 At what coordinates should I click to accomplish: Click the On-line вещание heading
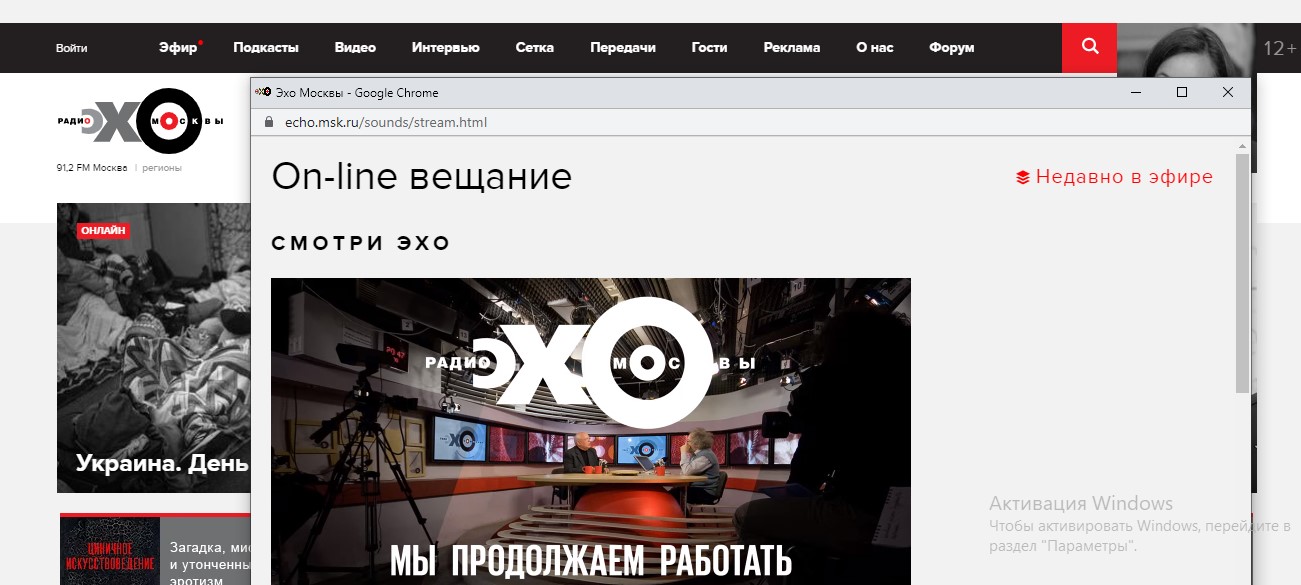point(421,177)
